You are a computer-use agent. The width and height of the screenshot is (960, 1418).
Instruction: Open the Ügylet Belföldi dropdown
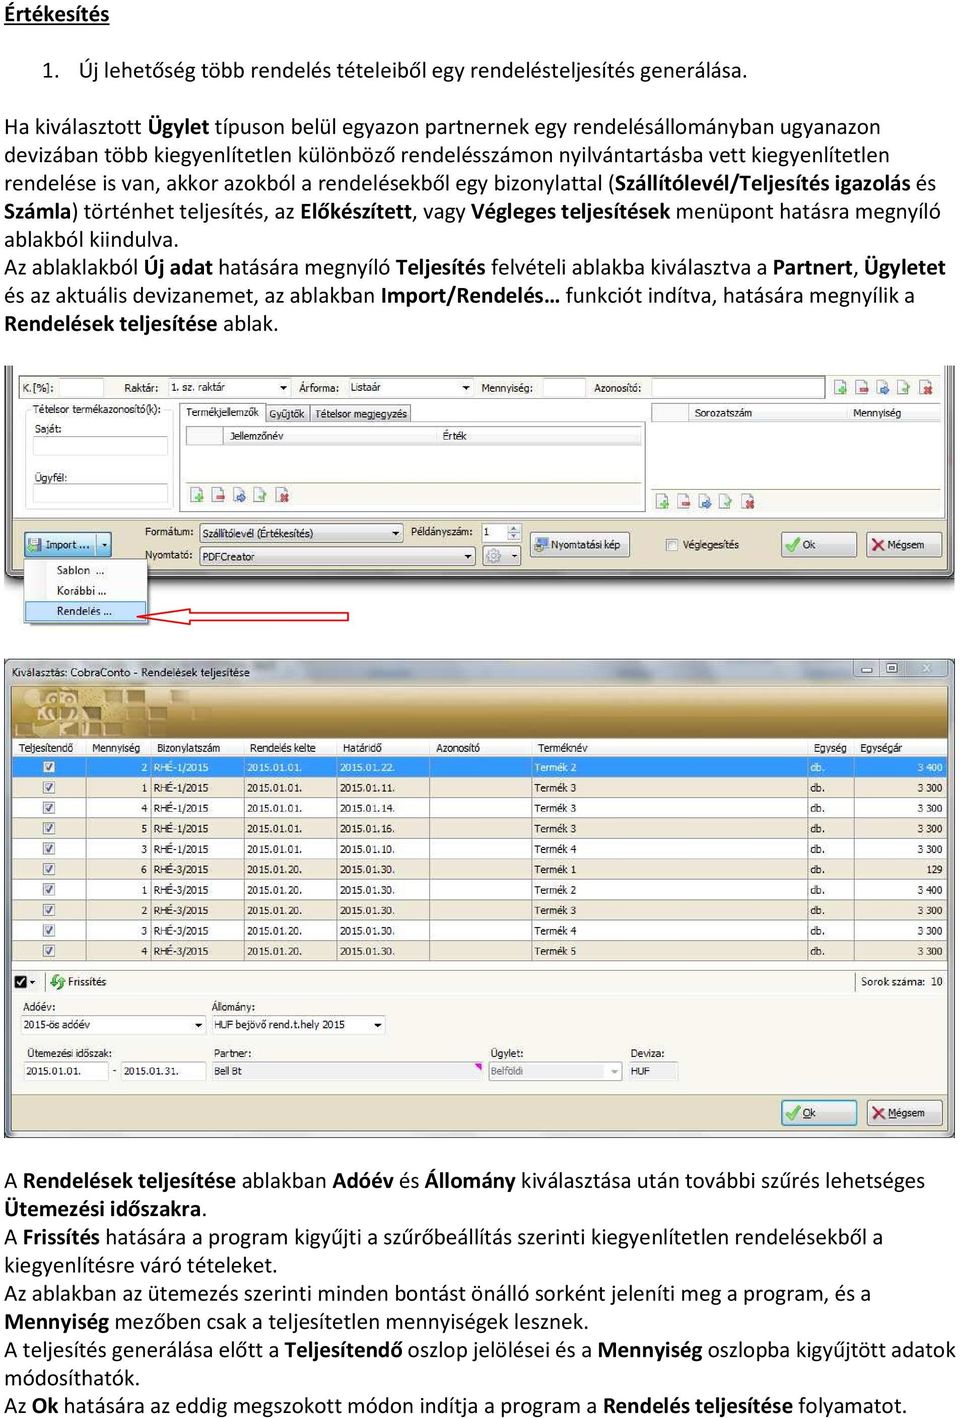pyautogui.click(x=614, y=1071)
